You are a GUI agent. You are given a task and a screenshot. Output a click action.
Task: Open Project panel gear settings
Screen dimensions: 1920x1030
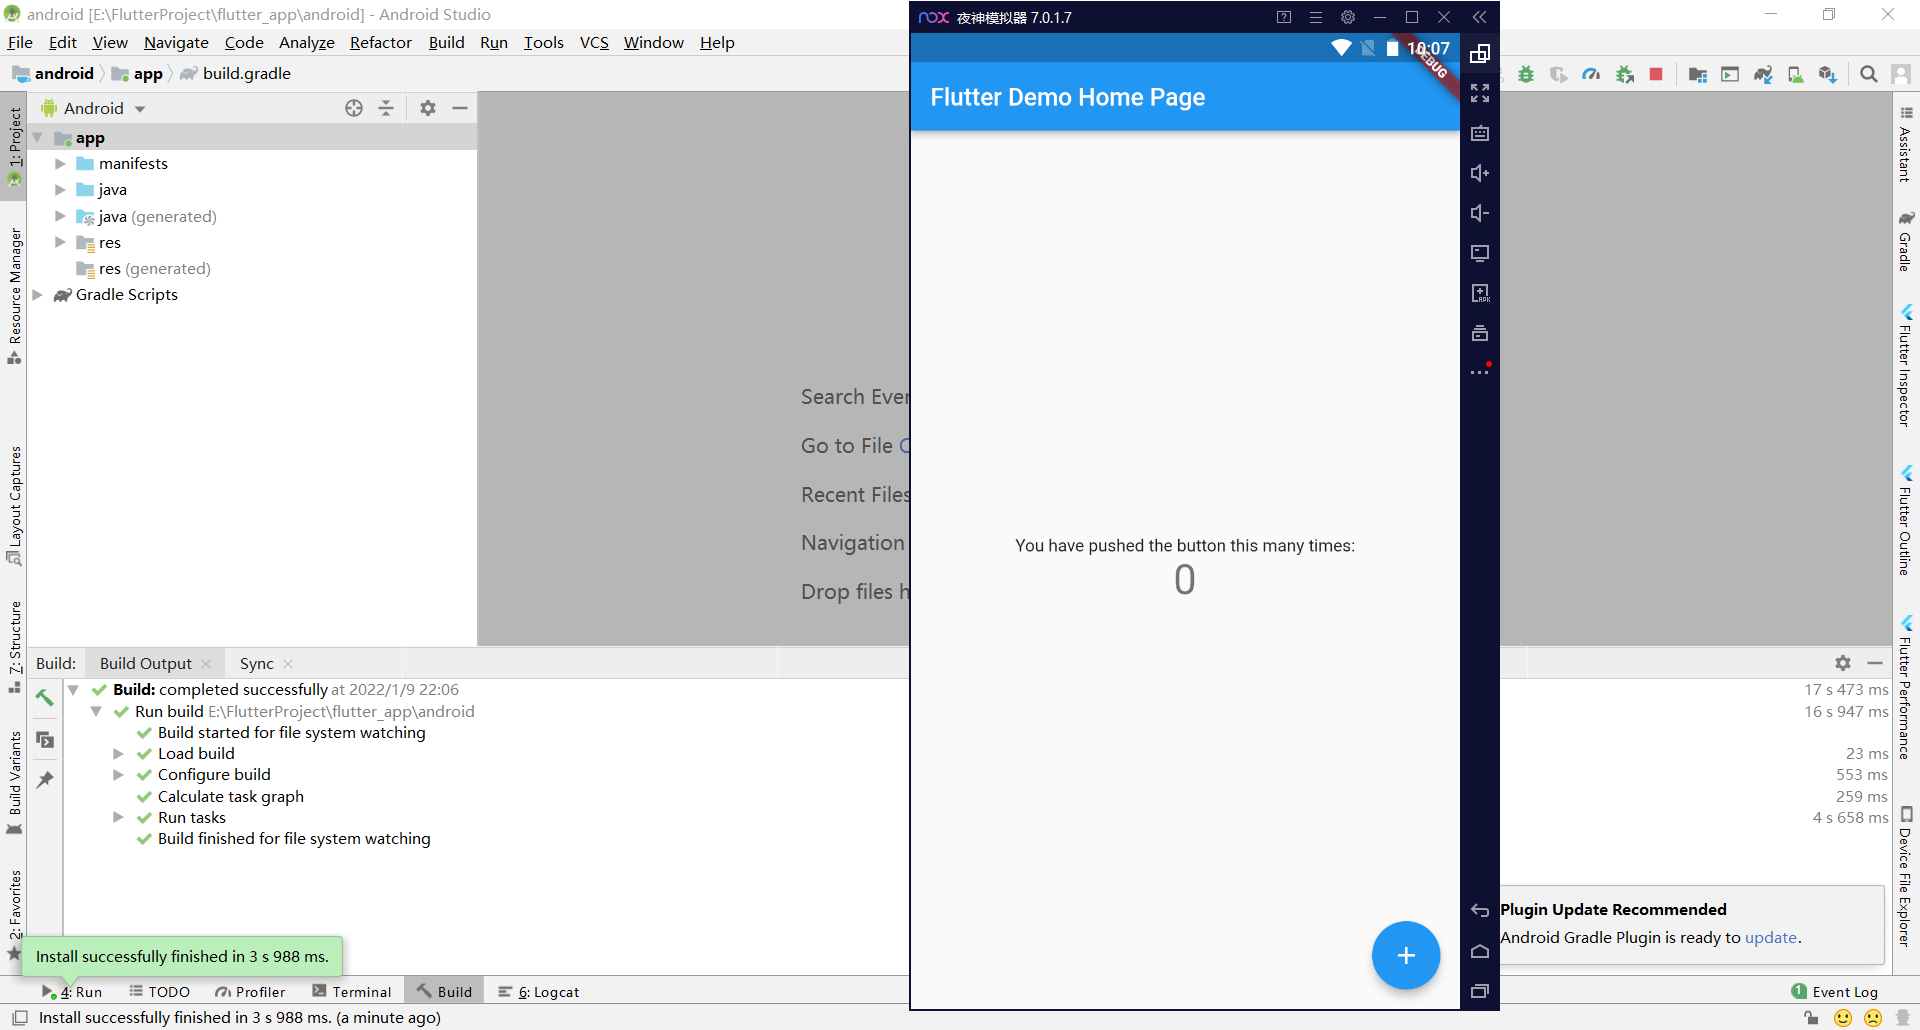[428, 108]
